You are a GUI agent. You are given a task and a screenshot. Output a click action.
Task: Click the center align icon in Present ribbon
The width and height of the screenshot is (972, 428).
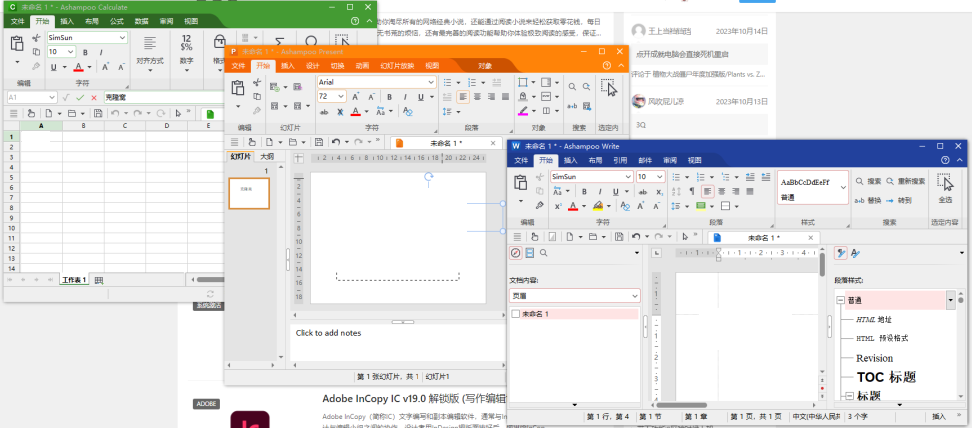pyautogui.click(x=477, y=97)
